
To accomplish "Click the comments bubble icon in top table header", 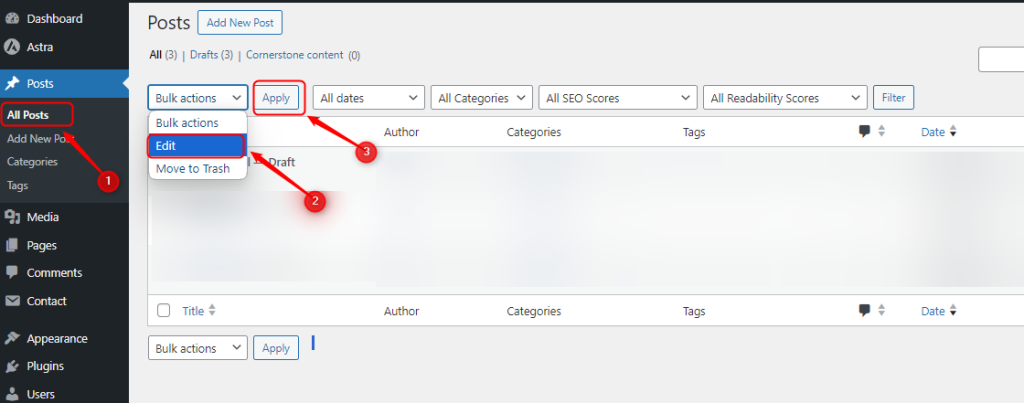I will pyautogui.click(x=864, y=131).
